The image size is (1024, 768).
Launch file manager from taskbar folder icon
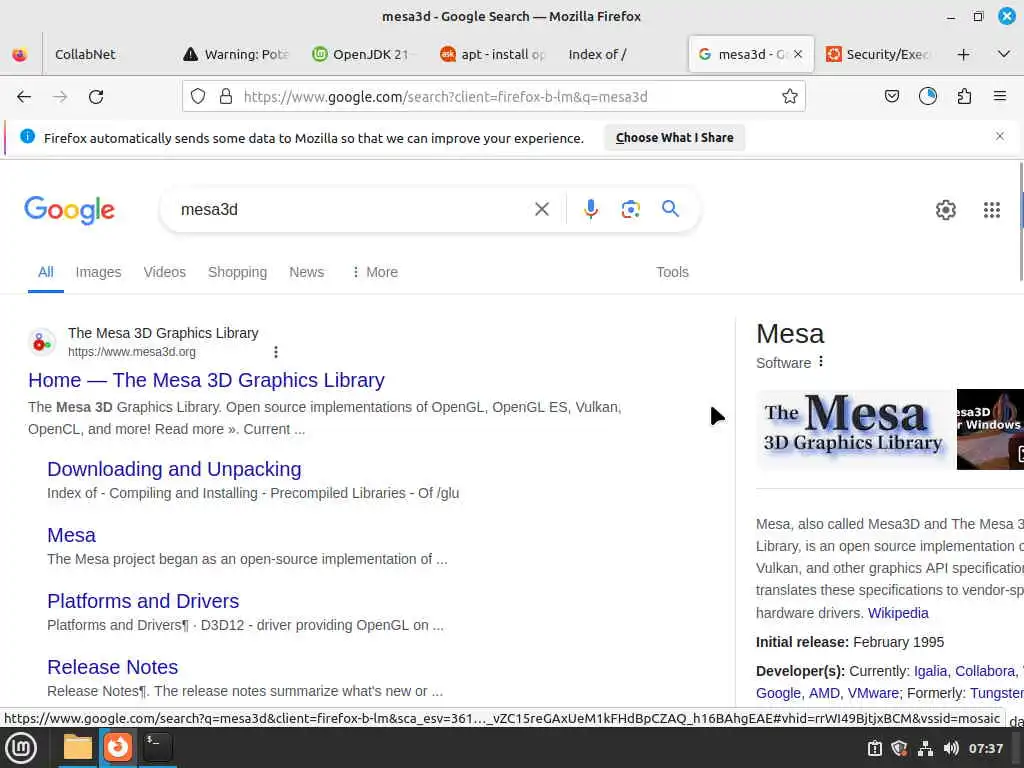[77, 748]
